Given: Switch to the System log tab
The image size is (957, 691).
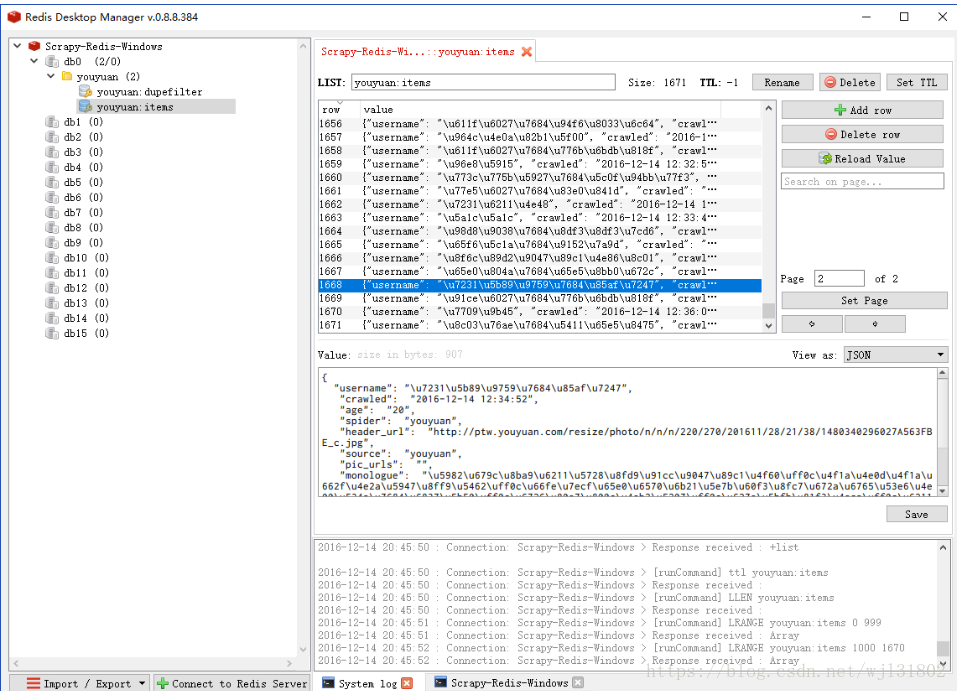Looking at the screenshot, I should [368, 683].
